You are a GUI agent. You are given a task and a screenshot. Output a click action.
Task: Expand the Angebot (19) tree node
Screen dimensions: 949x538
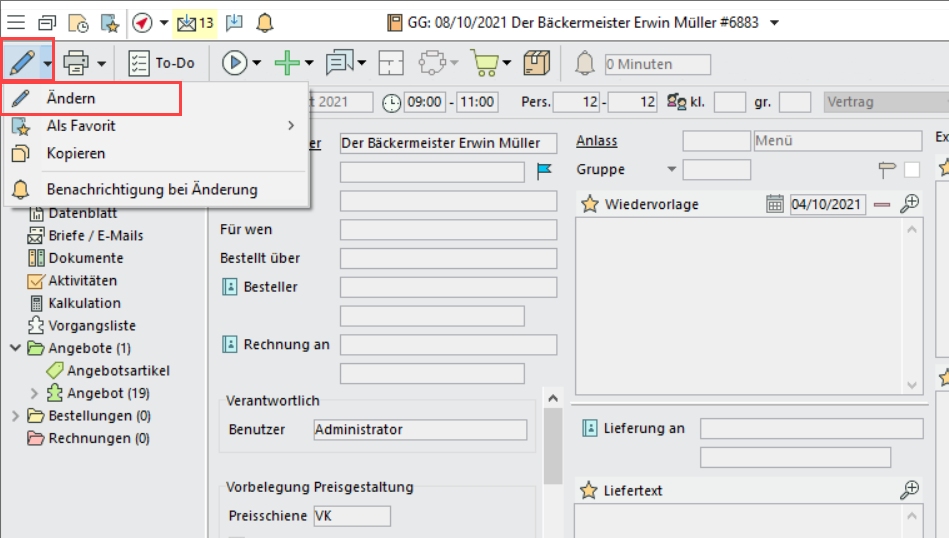pos(35,393)
